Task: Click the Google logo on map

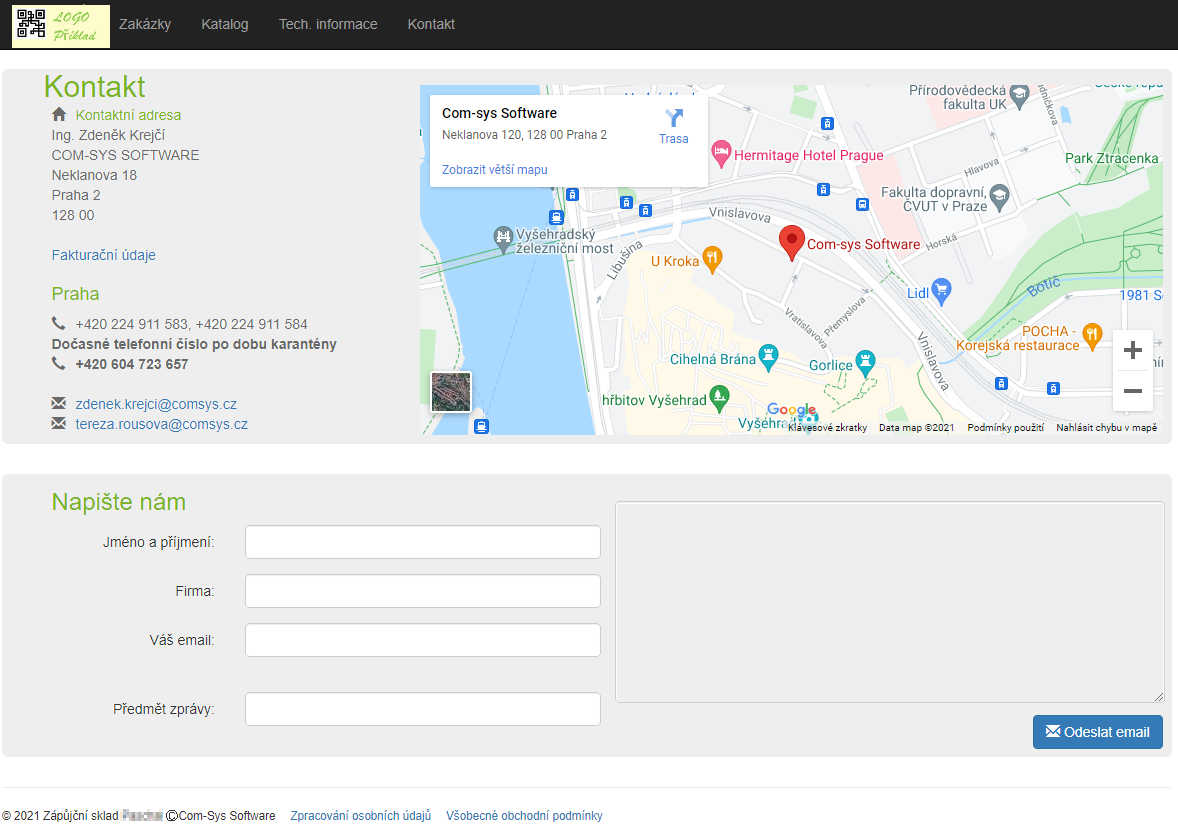Action: [791, 410]
